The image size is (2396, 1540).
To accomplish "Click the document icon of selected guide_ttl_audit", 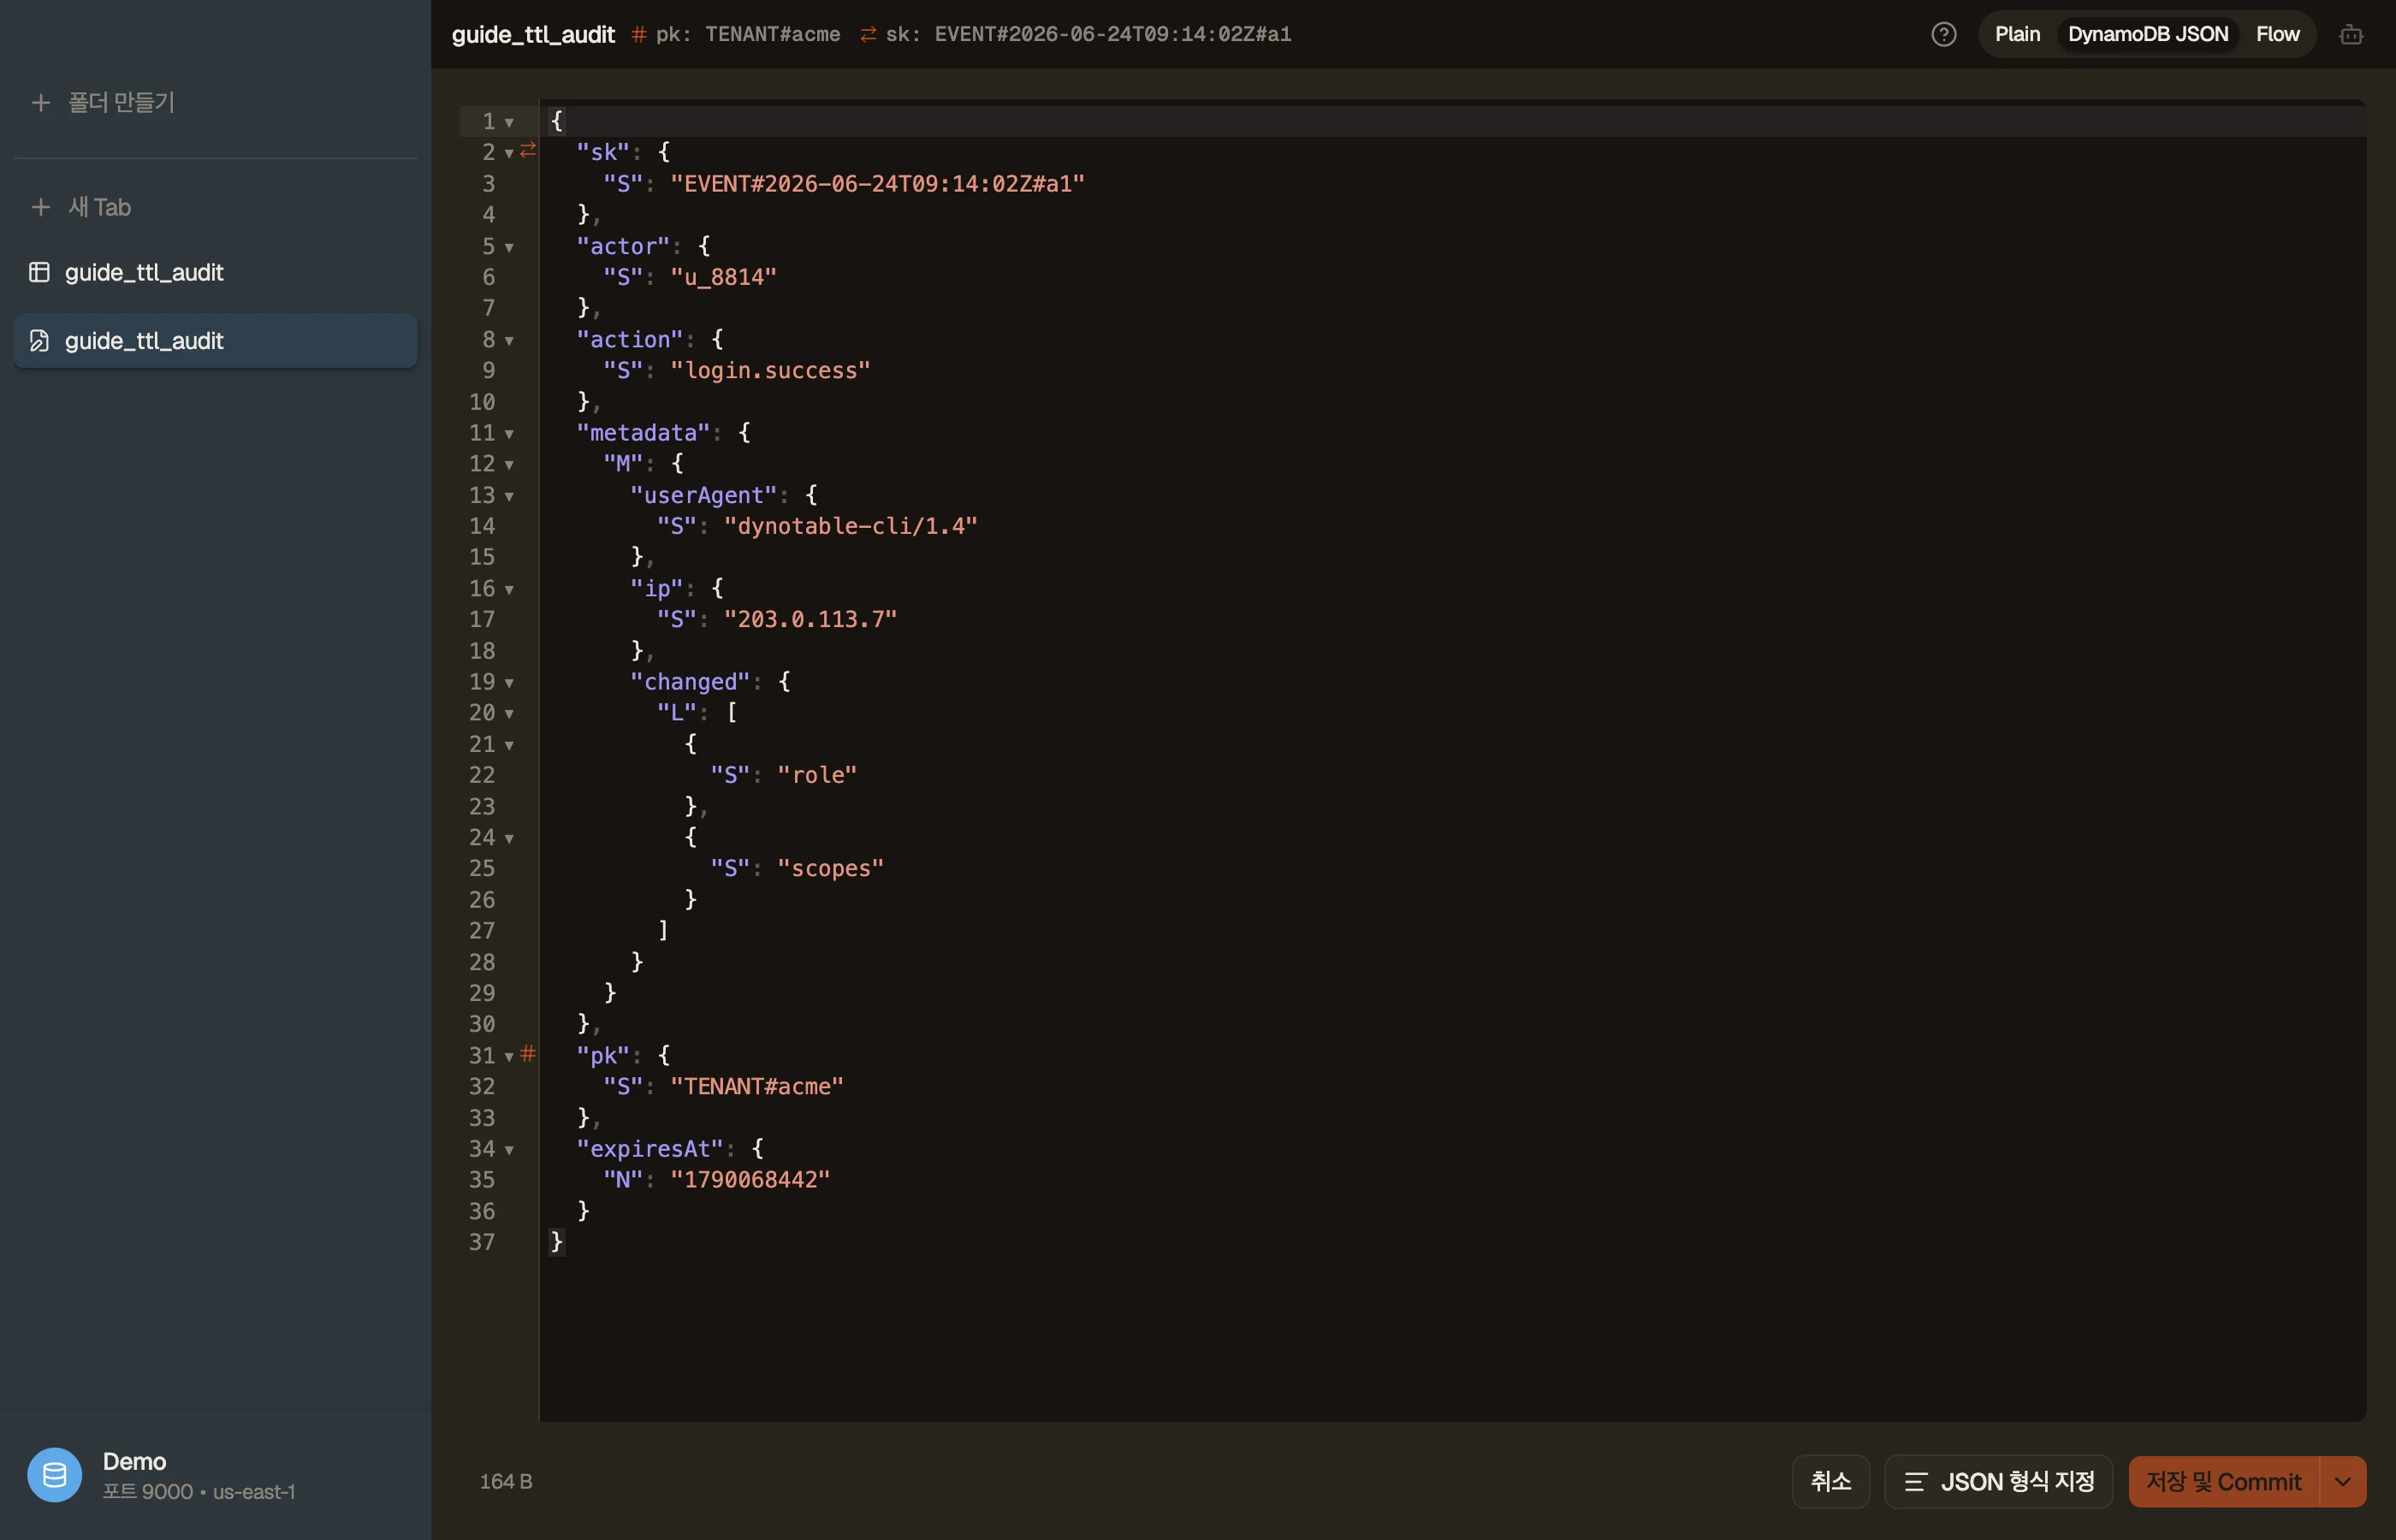I will click(x=39, y=341).
